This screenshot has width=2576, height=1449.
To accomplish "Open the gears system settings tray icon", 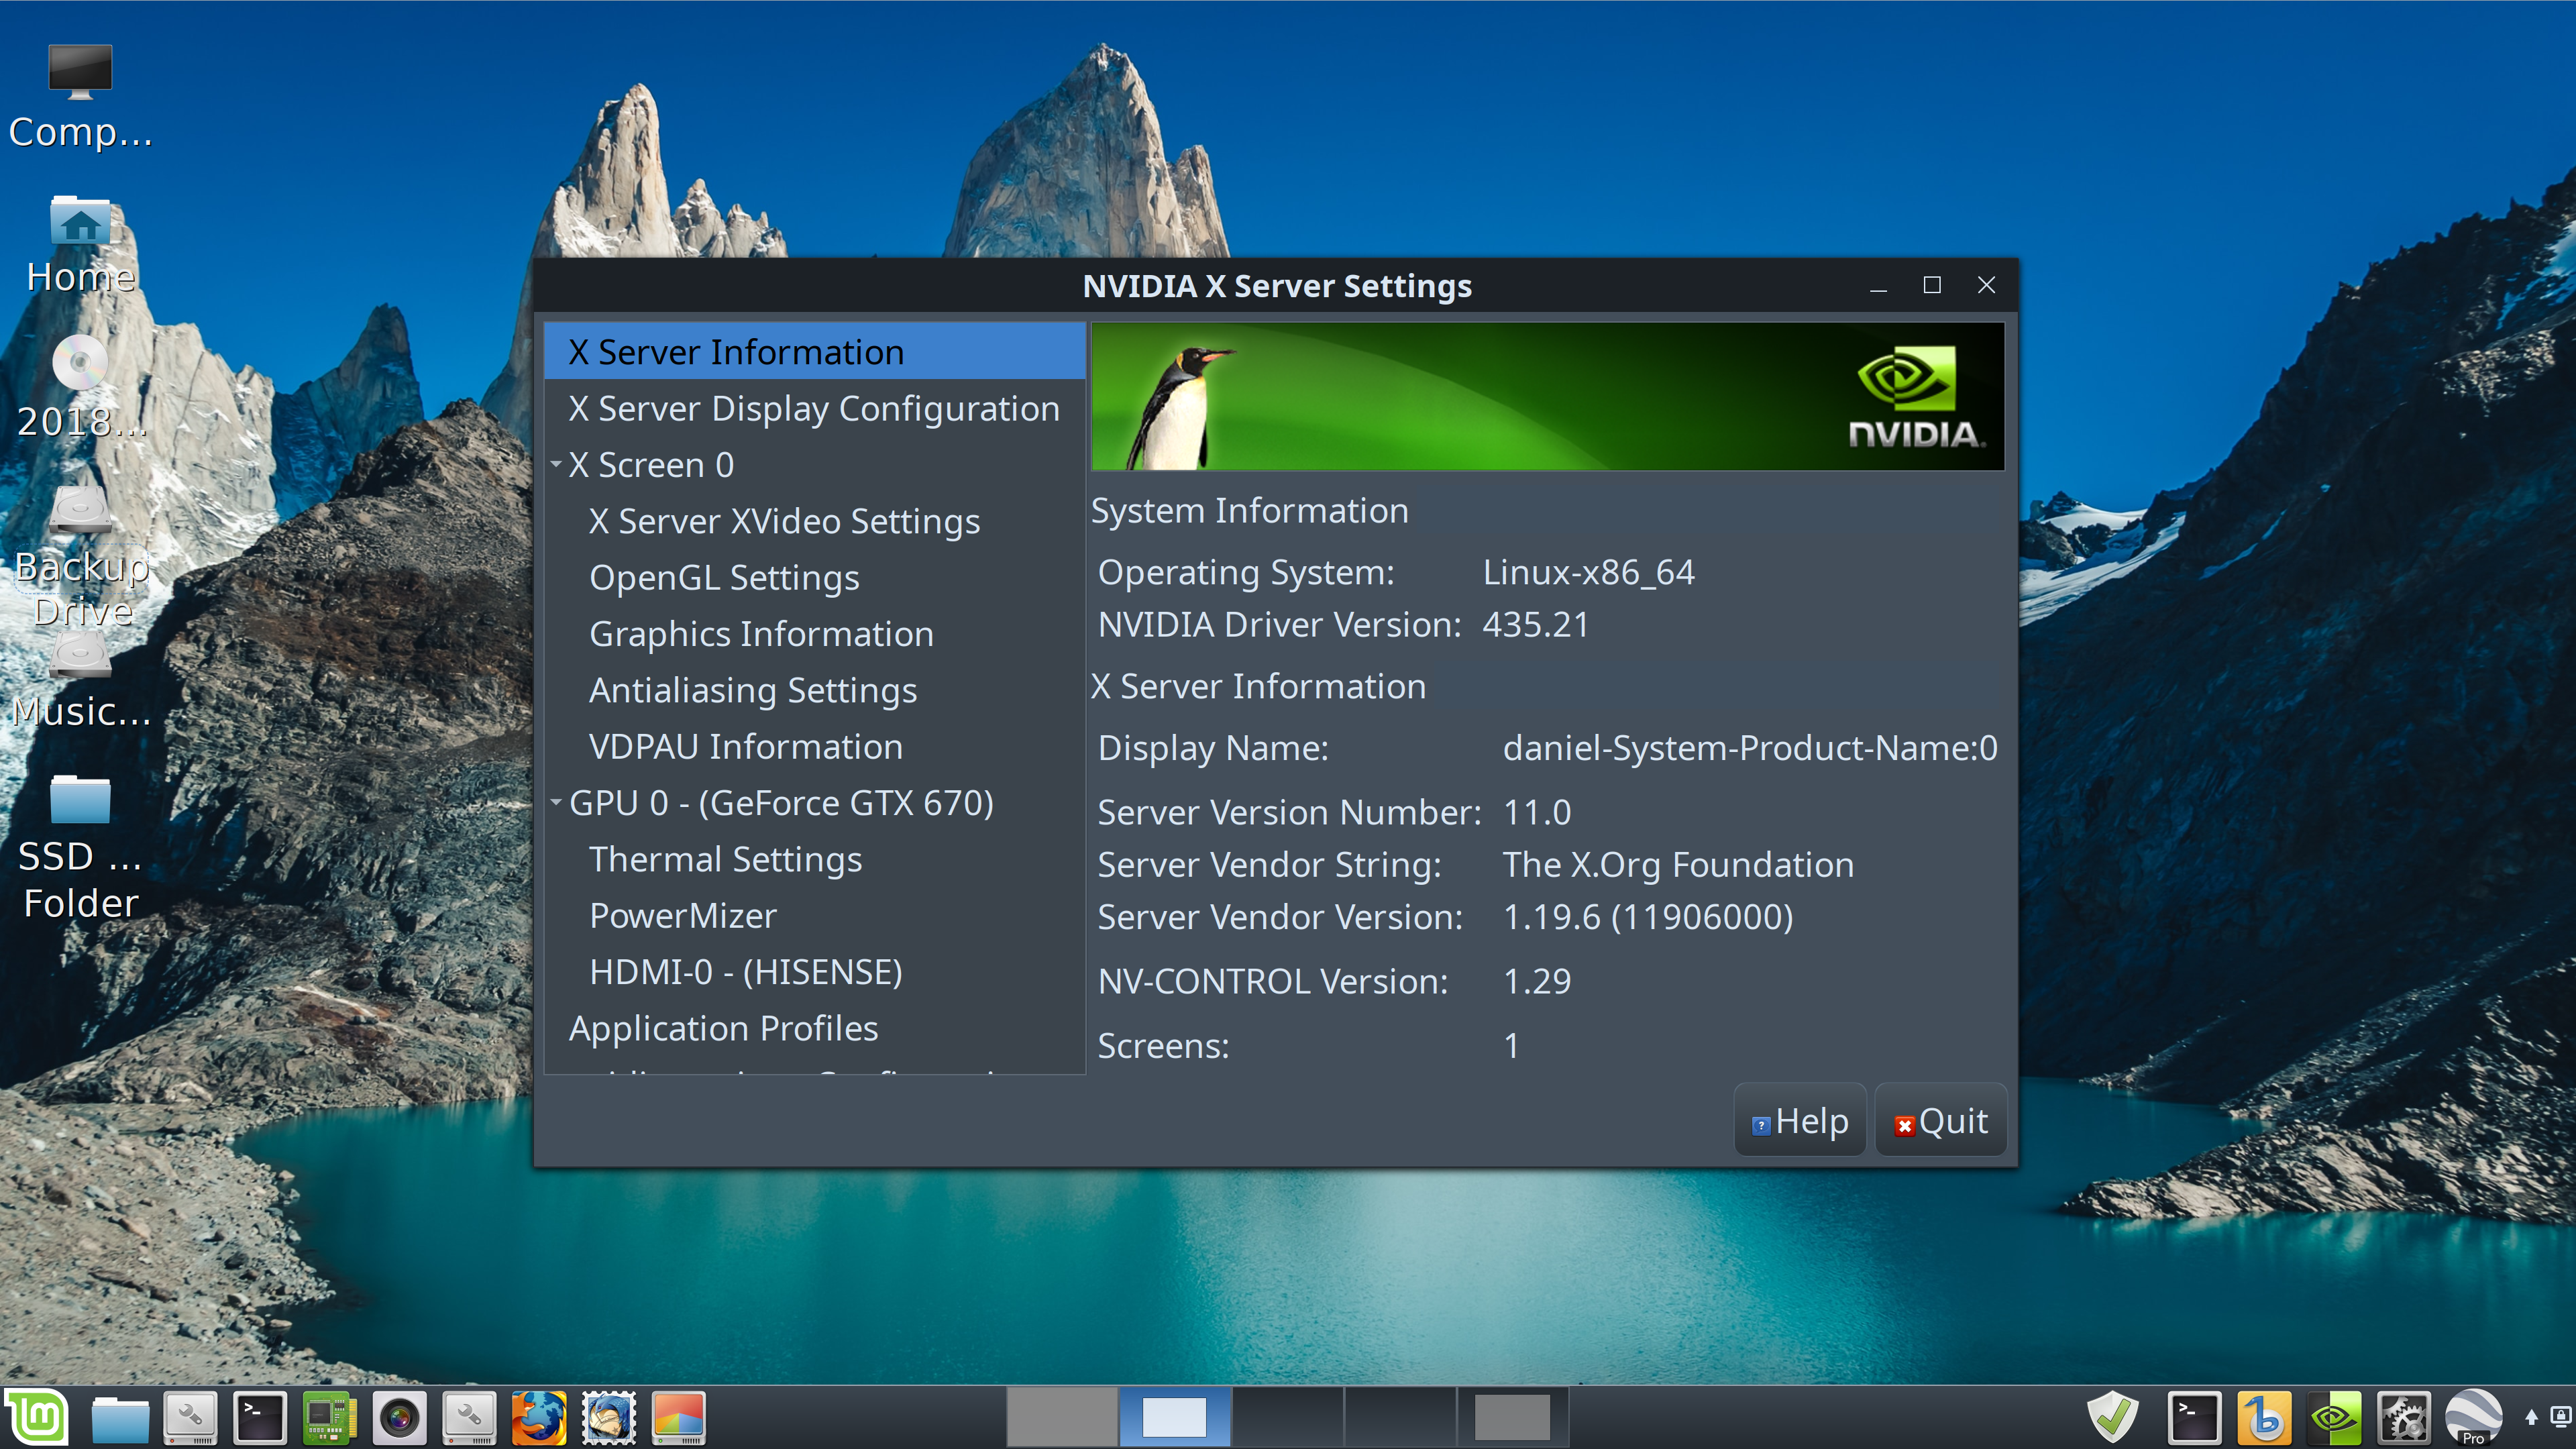I will 2403,1417.
